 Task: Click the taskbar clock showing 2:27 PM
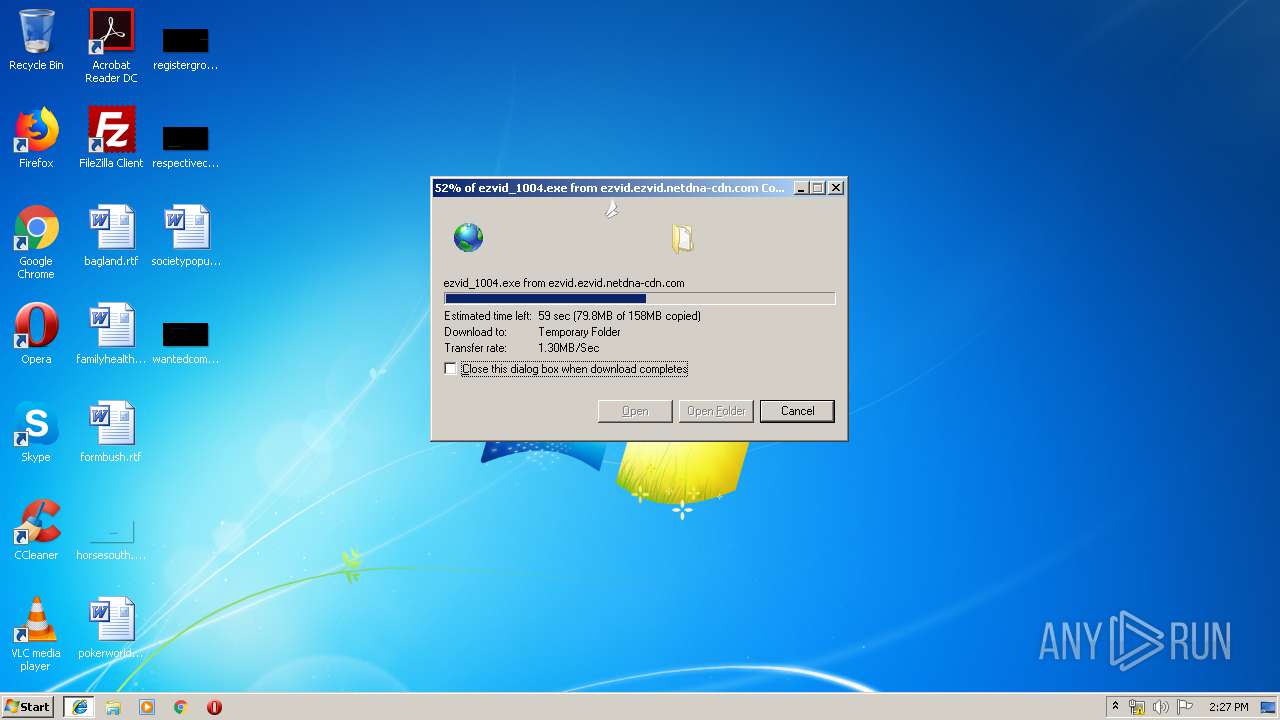click(x=1228, y=707)
